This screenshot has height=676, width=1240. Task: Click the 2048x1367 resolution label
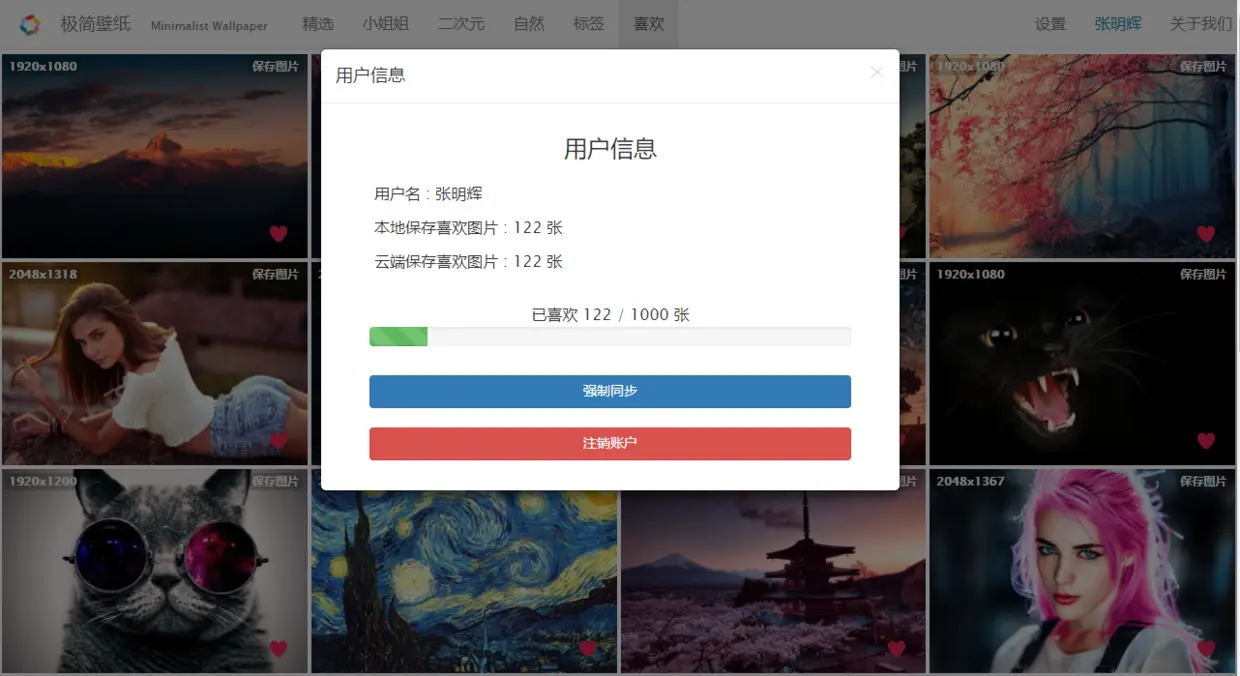(971, 481)
